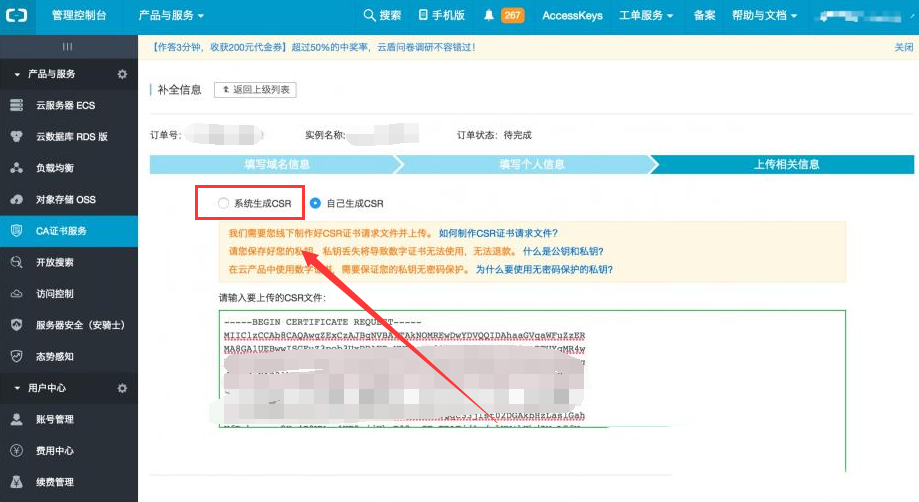Open AccessKeys in top navigation
The image size is (919, 502).
[571, 16]
